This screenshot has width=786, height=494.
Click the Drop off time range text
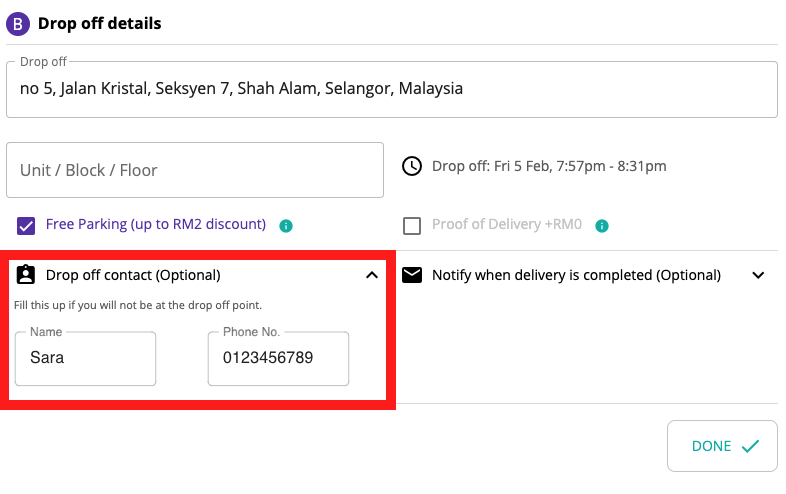(549, 166)
